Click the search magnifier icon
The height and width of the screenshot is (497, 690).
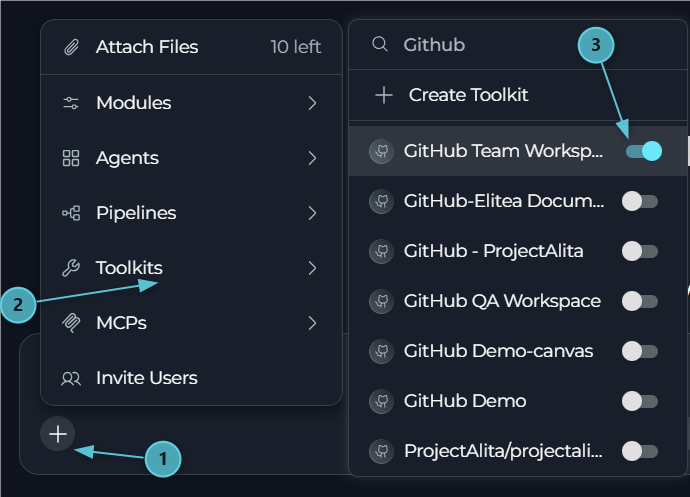(380, 44)
